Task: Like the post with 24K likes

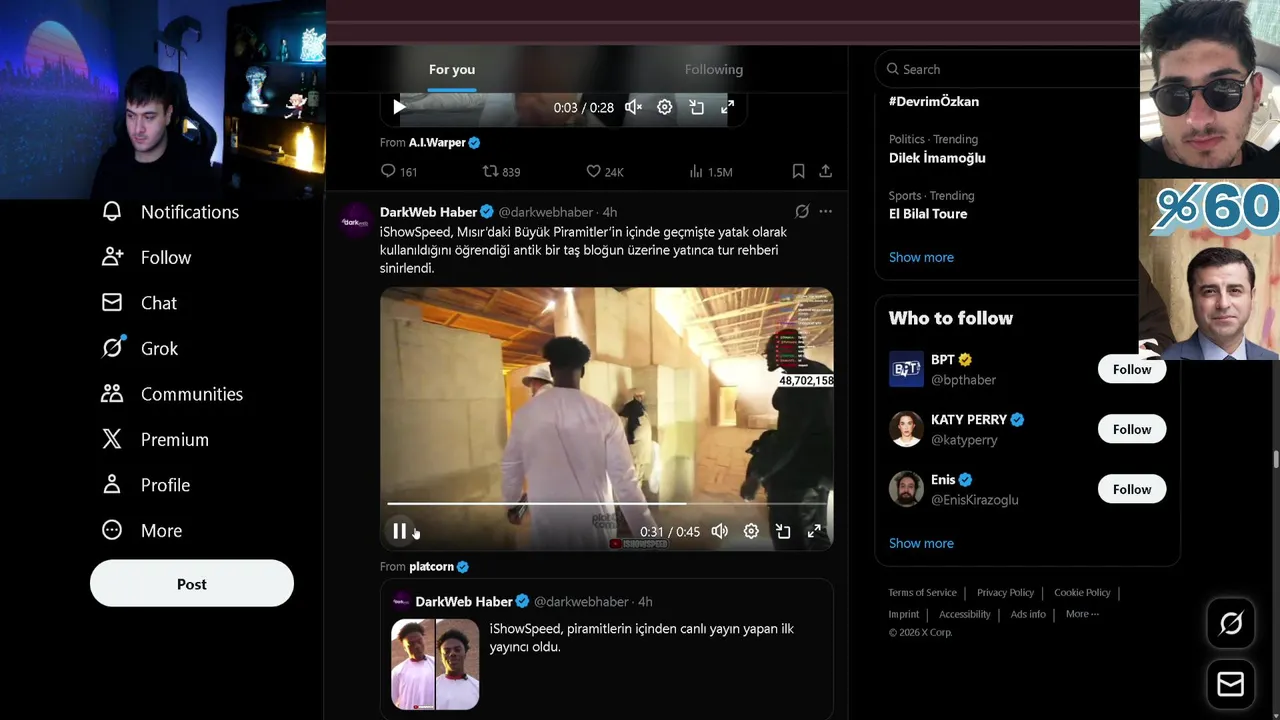Action: 604,172
